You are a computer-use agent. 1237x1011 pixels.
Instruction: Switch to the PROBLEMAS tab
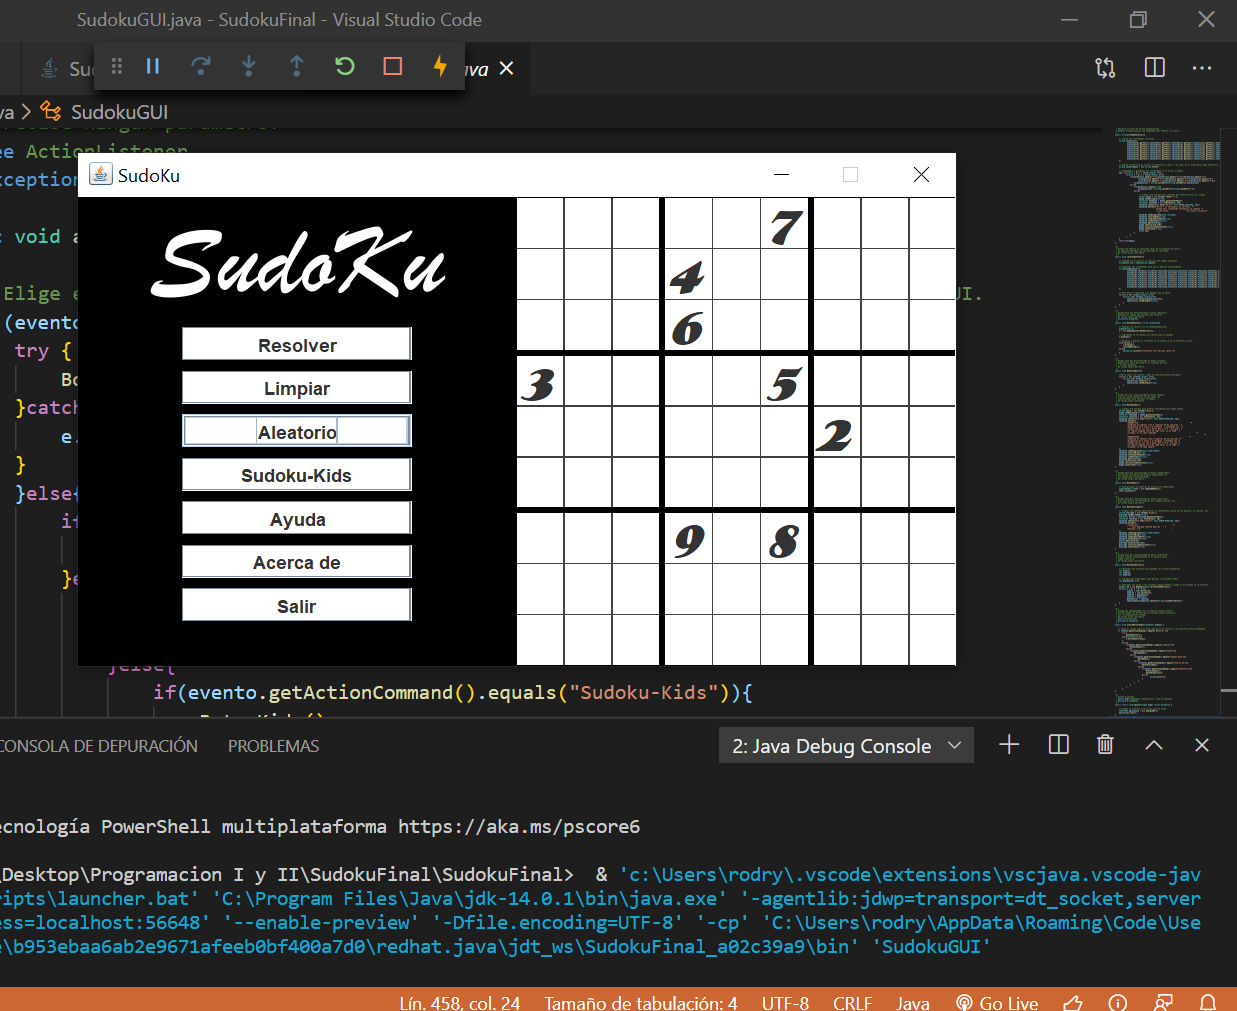[x=273, y=746]
